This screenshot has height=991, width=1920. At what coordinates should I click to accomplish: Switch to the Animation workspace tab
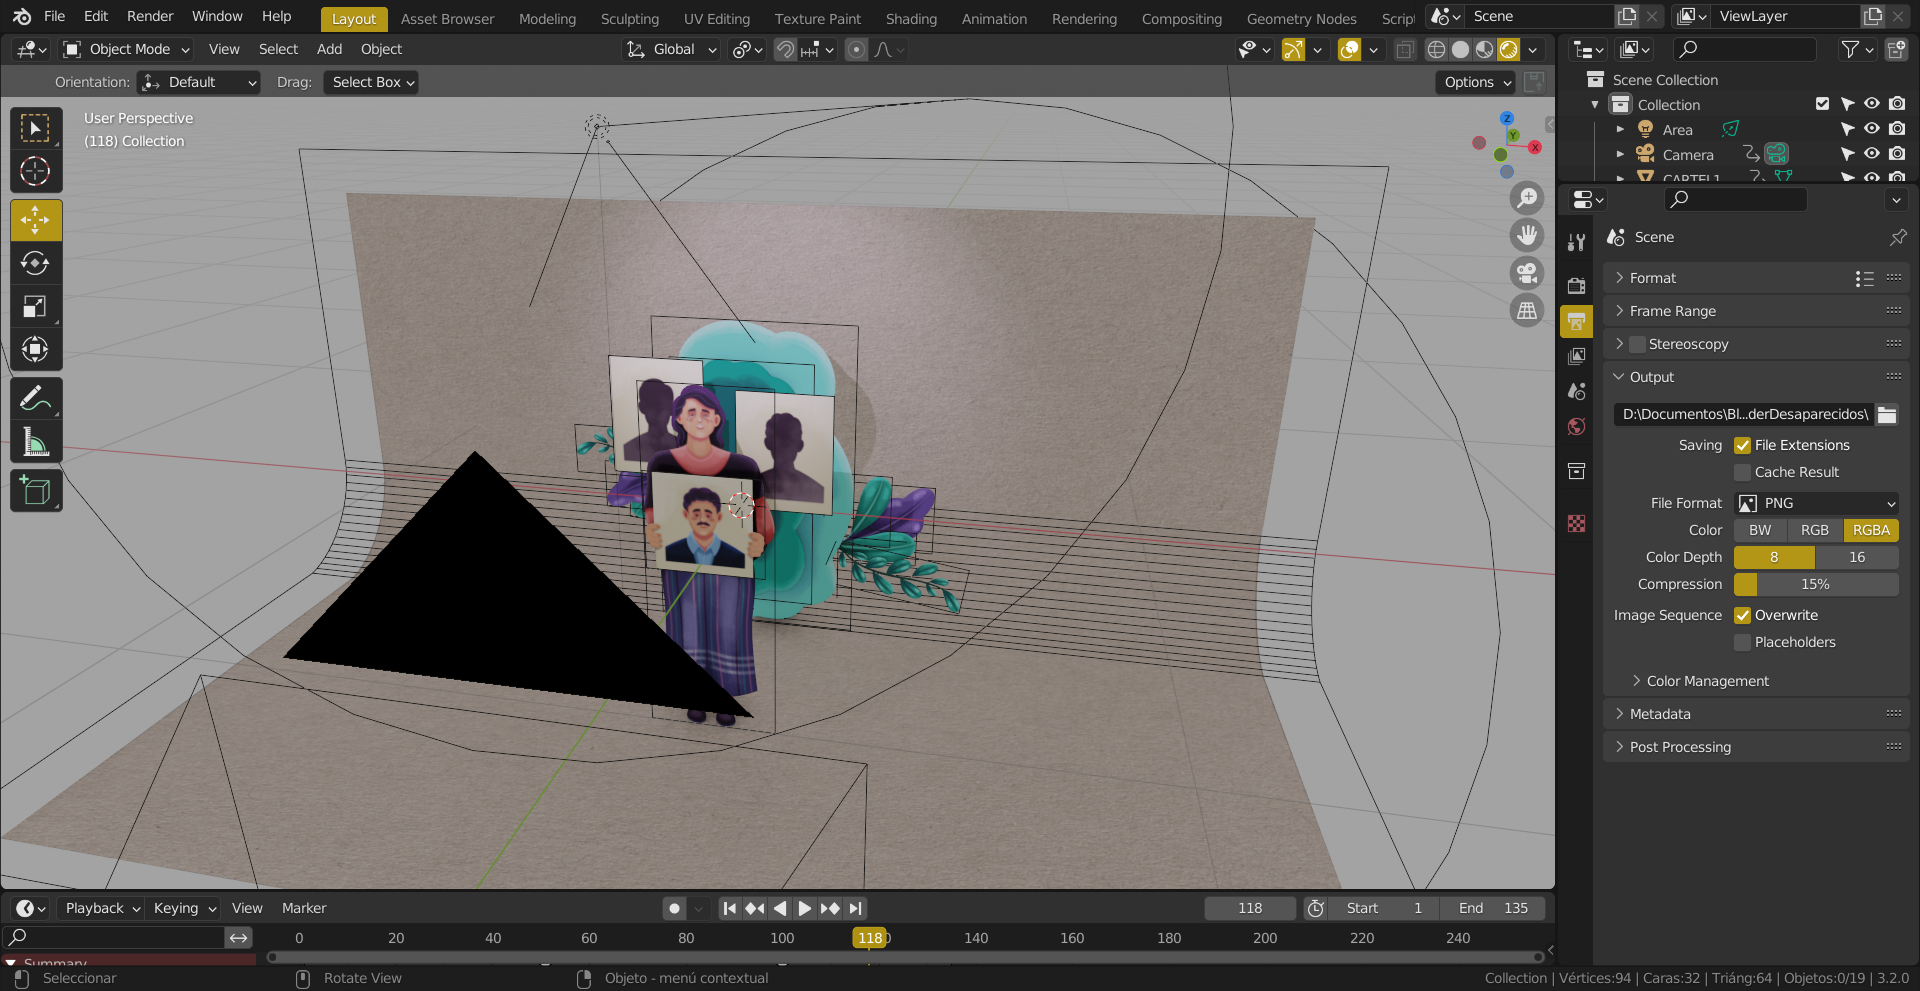[994, 19]
